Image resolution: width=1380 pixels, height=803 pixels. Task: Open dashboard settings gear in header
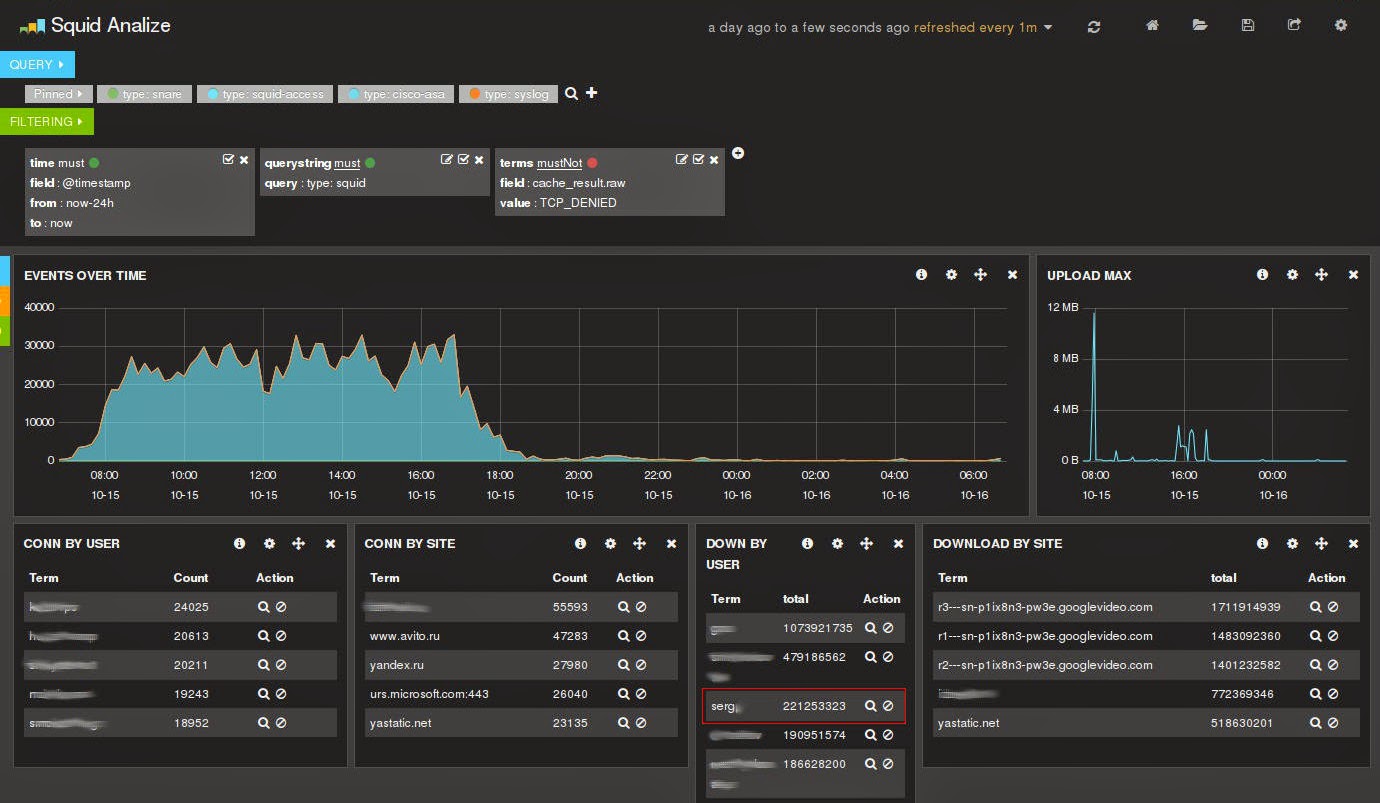coord(1341,26)
